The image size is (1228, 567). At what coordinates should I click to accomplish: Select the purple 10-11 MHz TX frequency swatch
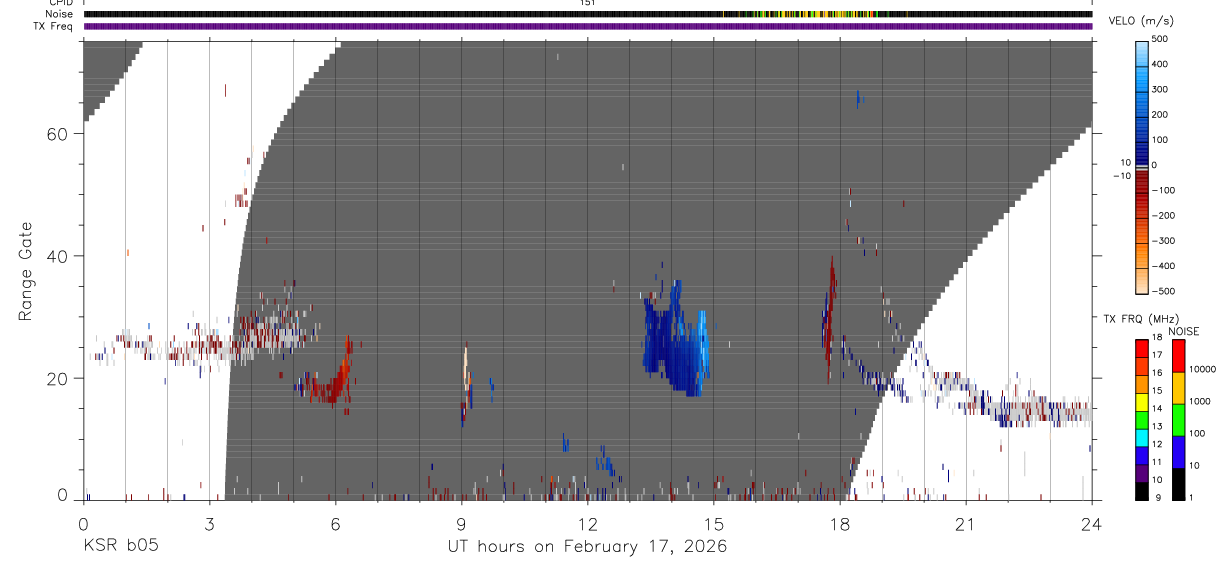1142,473
